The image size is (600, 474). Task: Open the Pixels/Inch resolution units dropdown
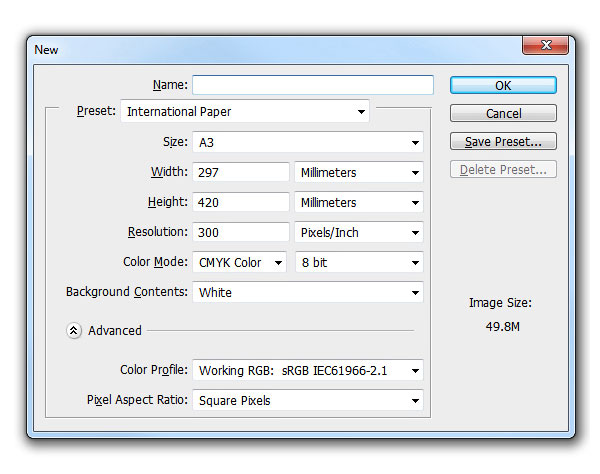[x=359, y=232]
